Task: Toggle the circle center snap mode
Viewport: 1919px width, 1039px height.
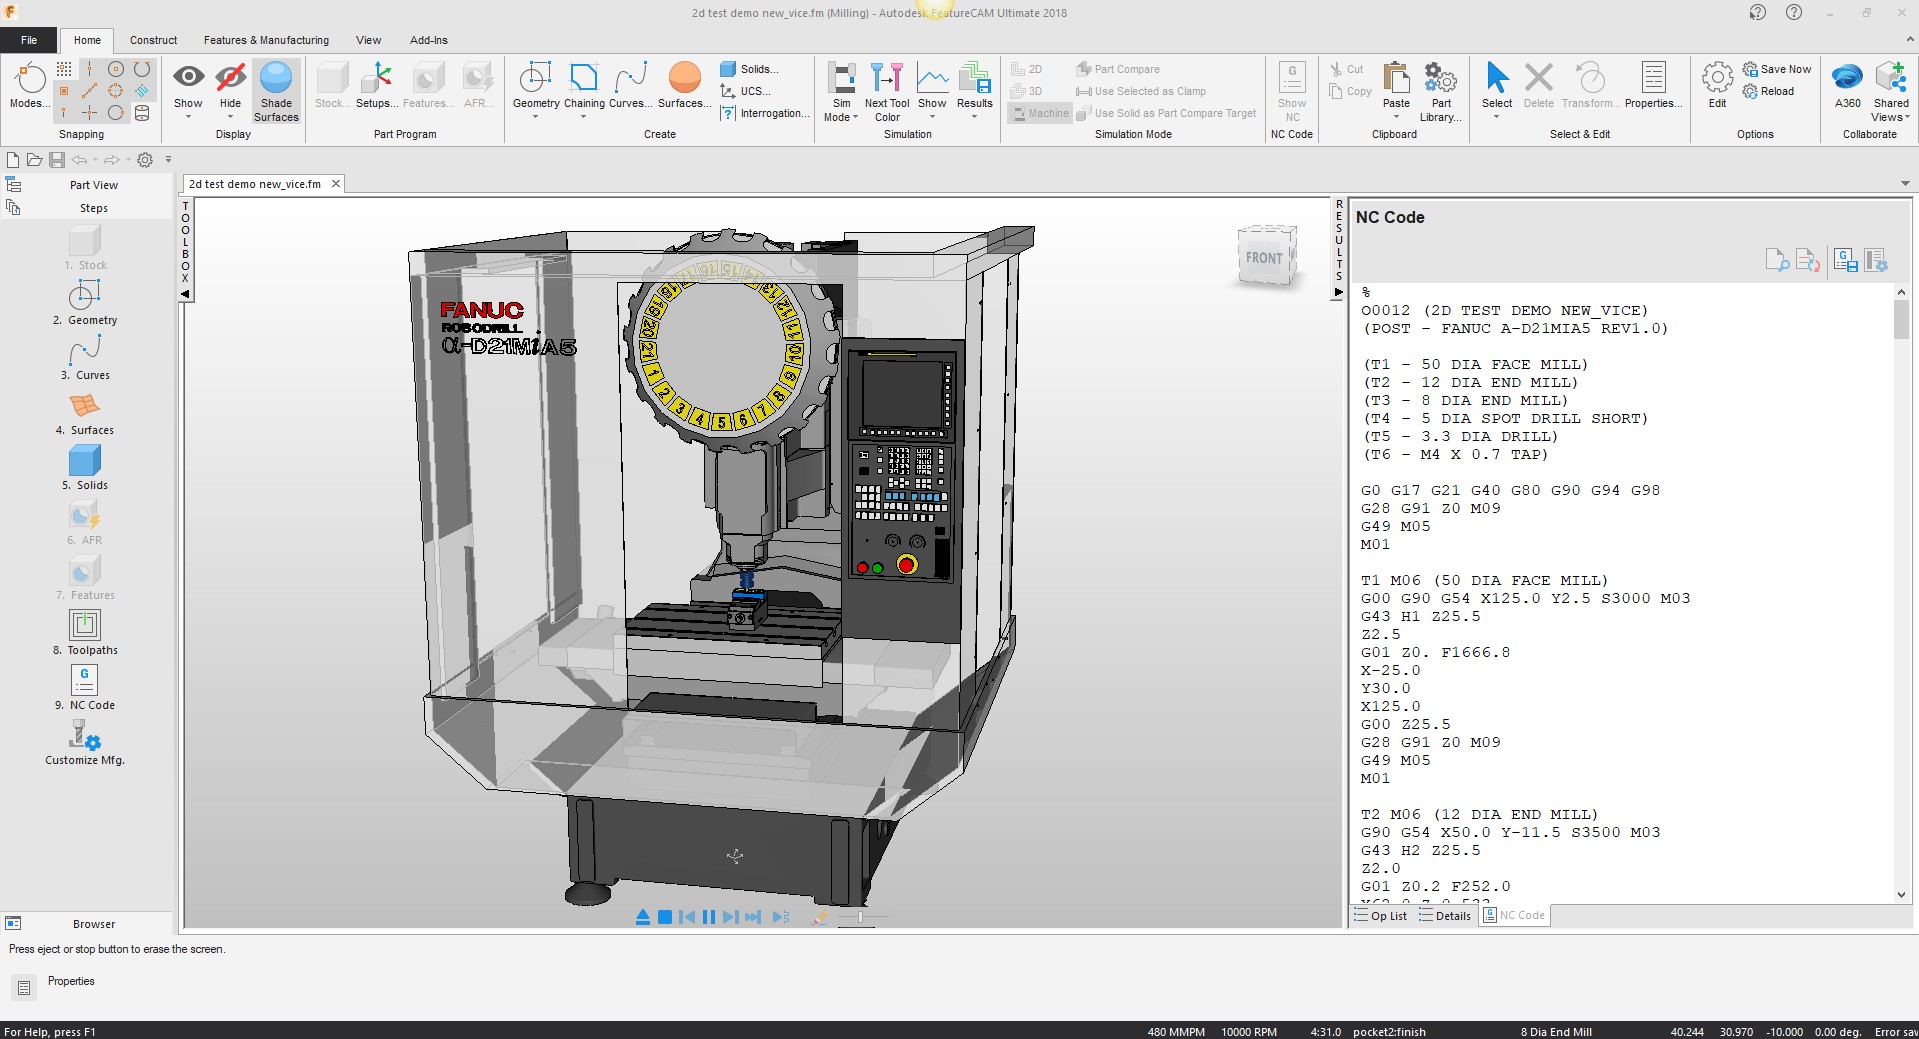Action: click(x=116, y=69)
